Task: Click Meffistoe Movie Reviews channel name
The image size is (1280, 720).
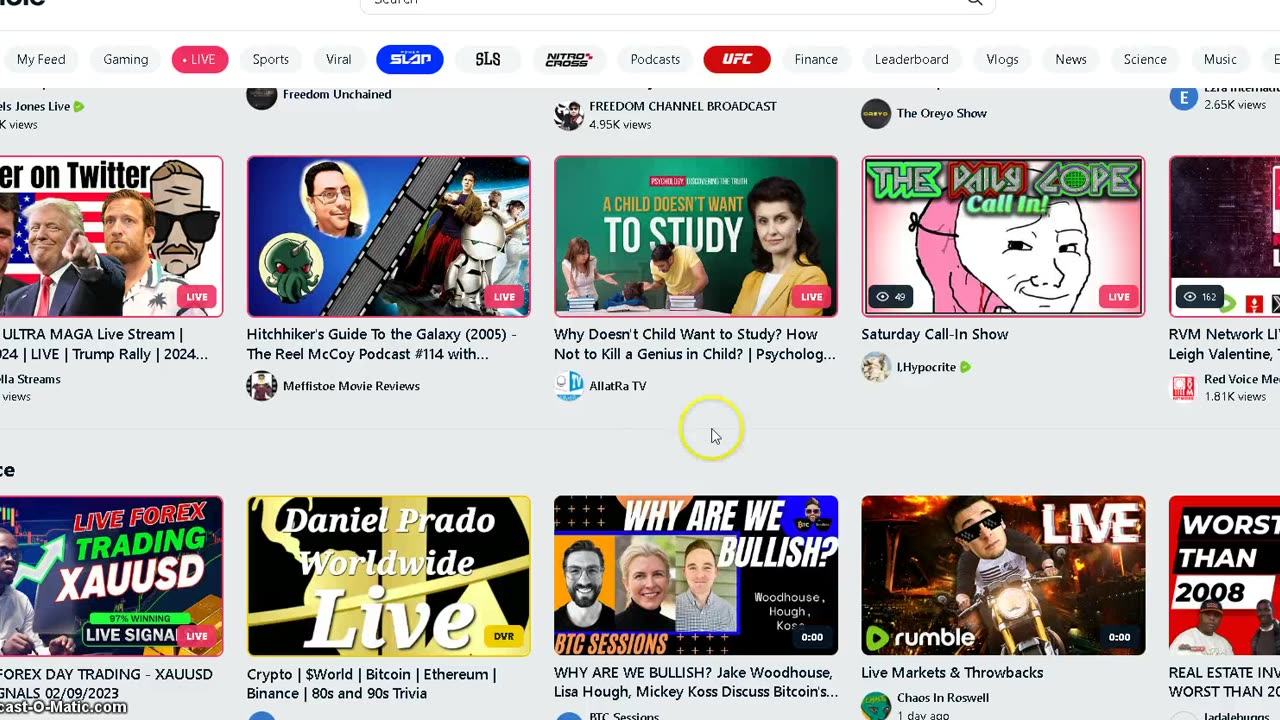Action: 351,386
